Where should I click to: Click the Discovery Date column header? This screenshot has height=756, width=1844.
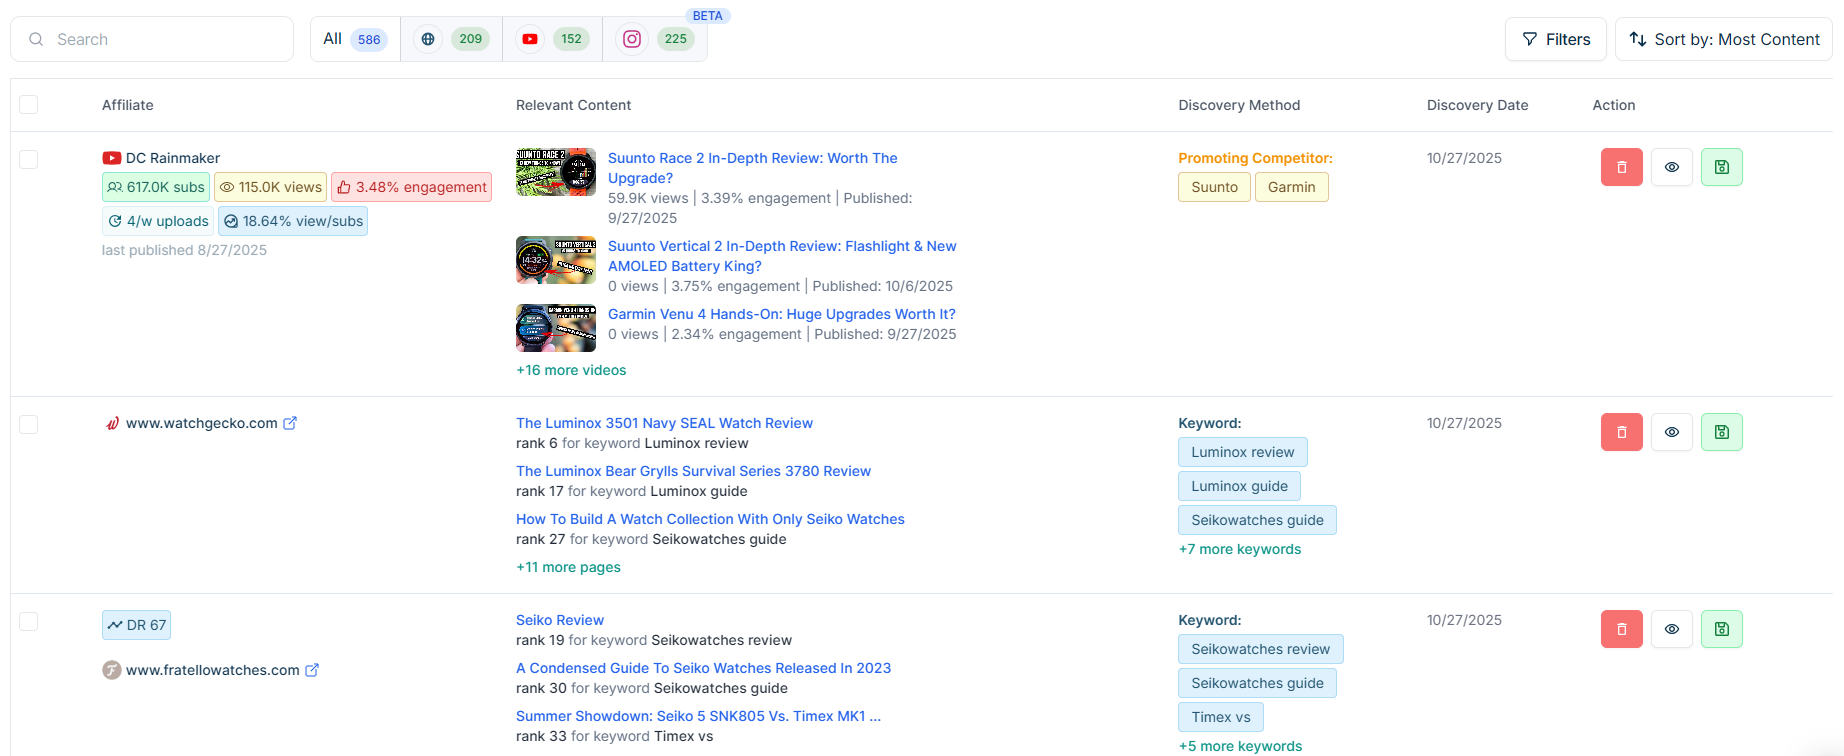pos(1477,105)
